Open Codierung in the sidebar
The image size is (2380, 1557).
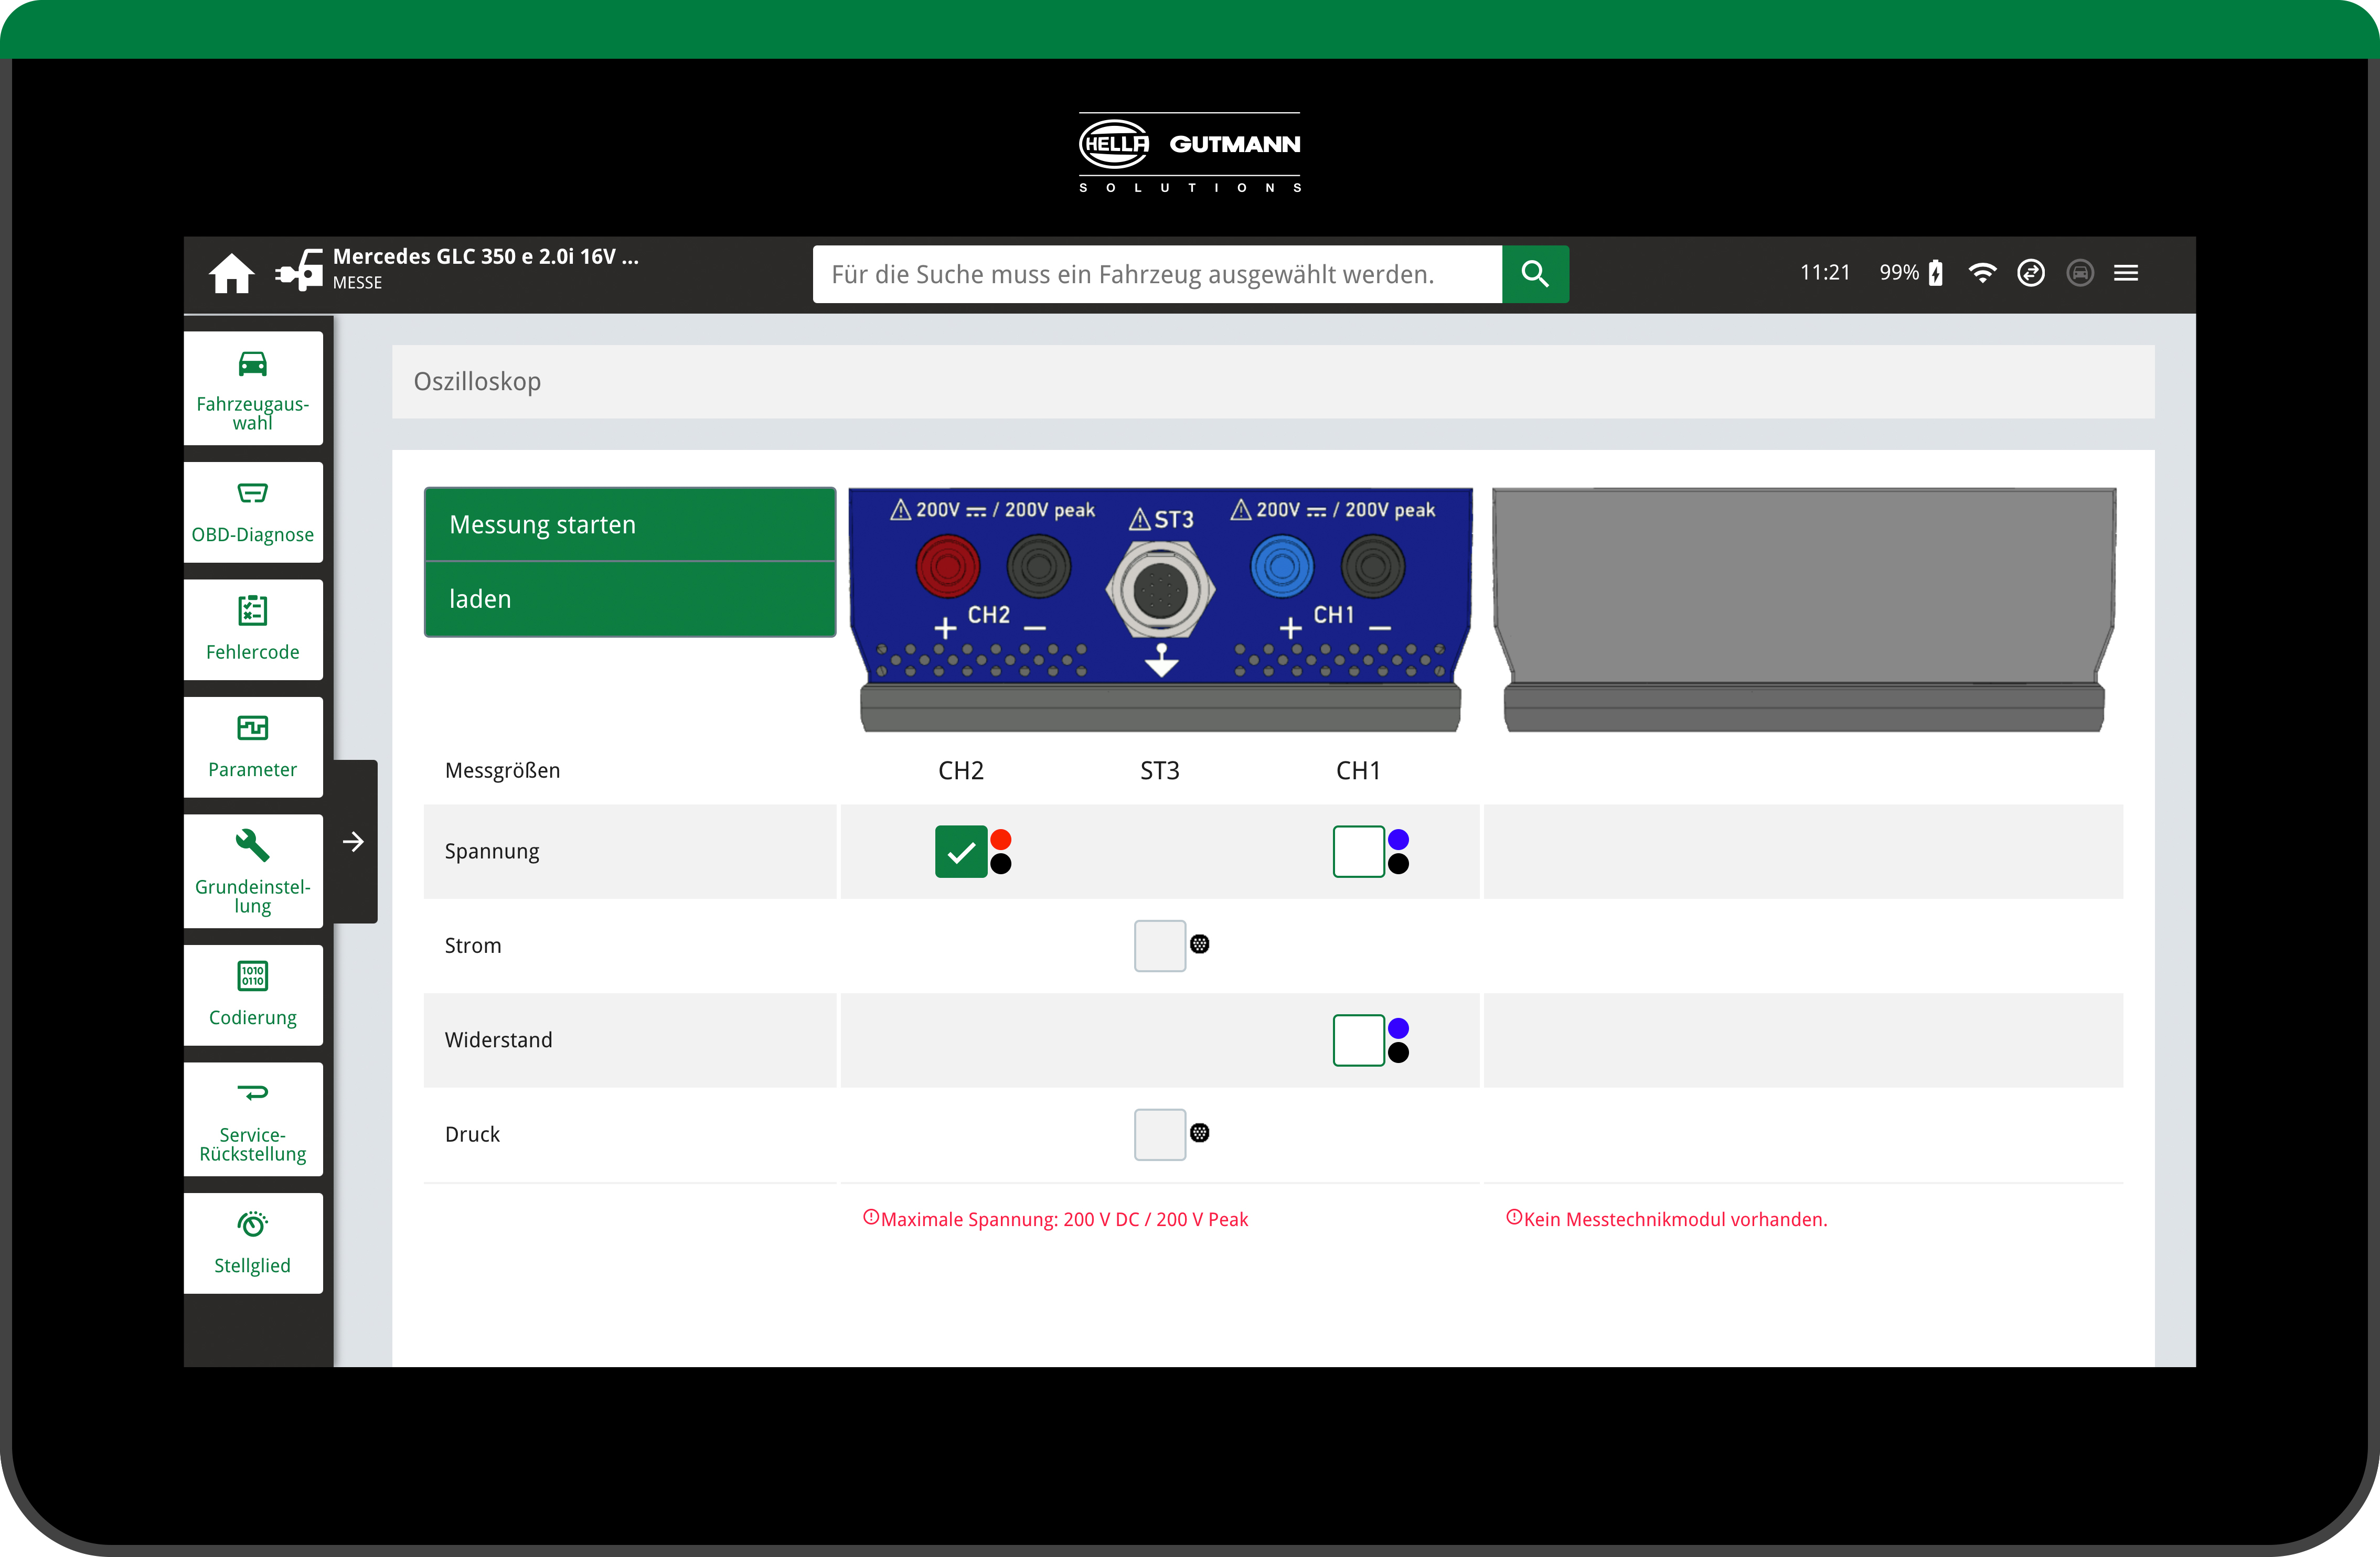(253, 994)
